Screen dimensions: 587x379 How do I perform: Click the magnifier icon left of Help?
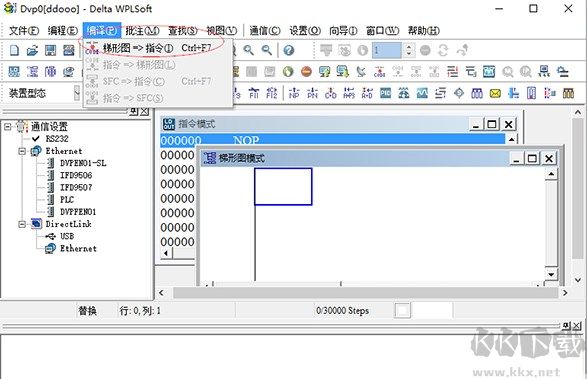pos(267,50)
